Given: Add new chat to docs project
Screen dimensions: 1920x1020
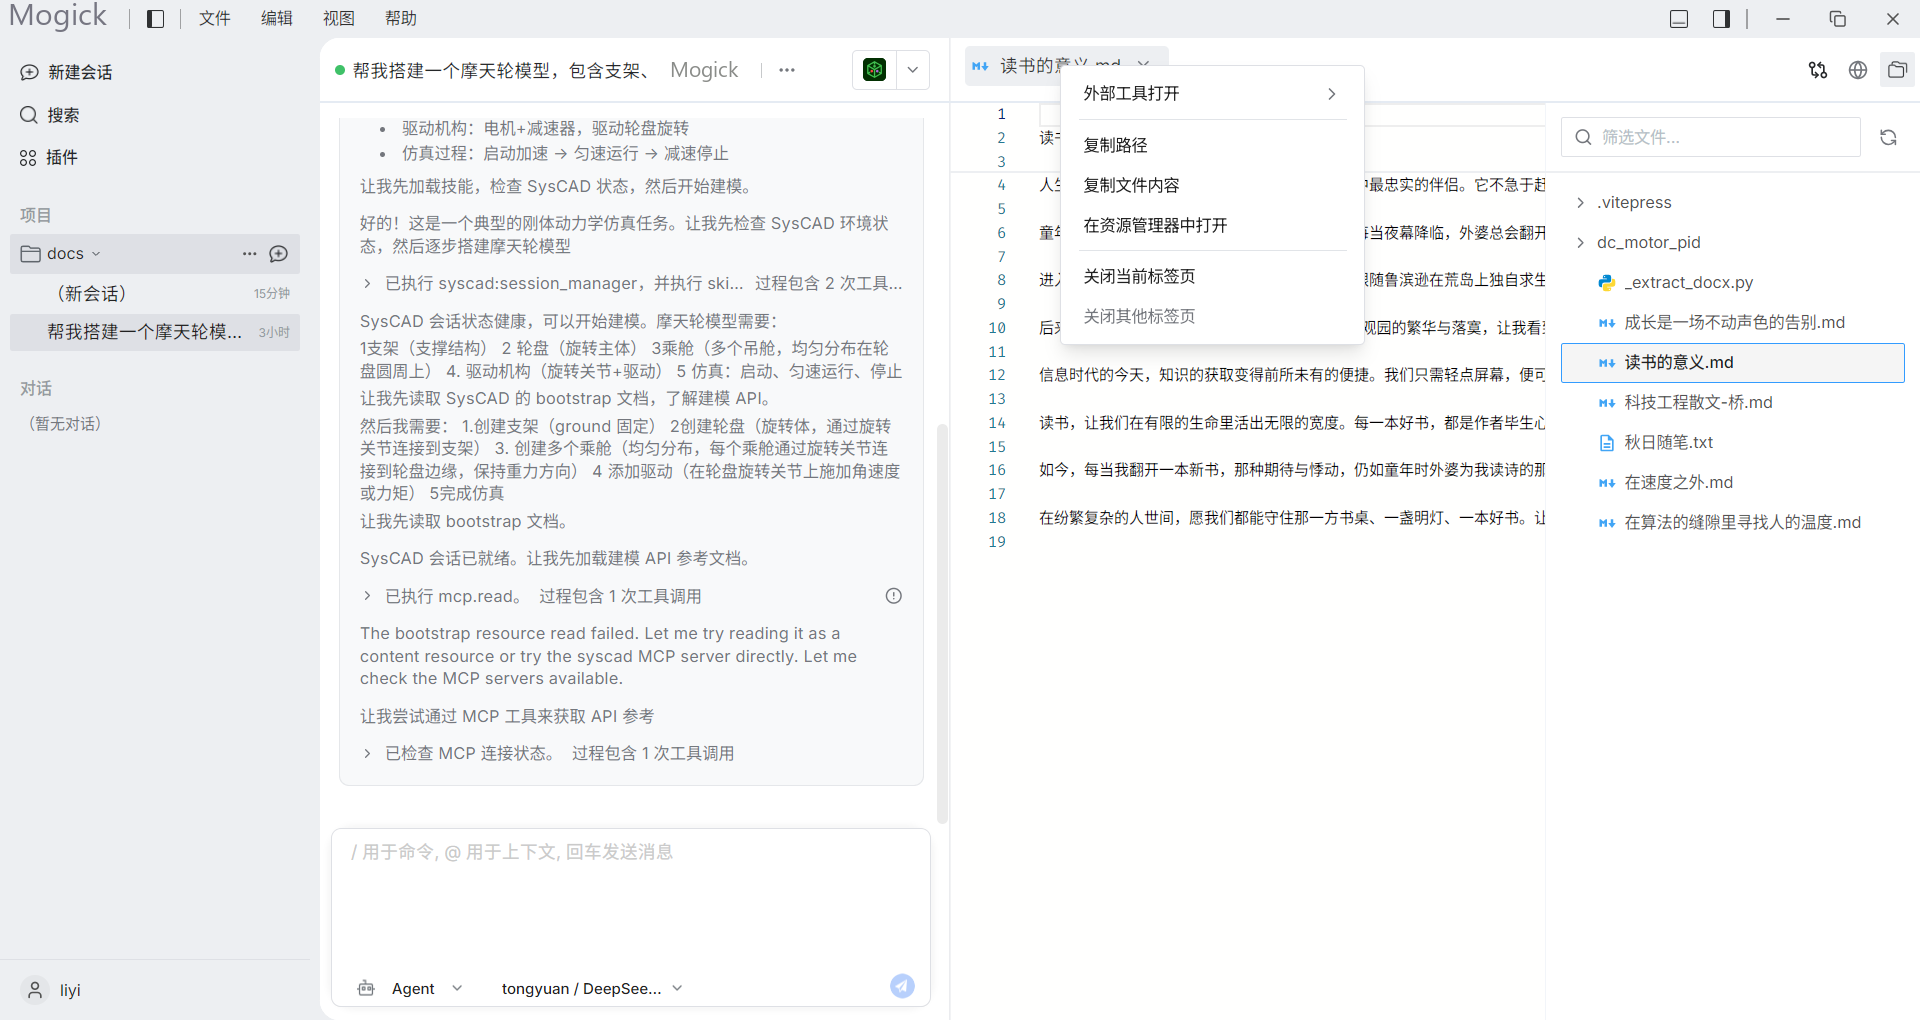Looking at the screenshot, I should 279,254.
